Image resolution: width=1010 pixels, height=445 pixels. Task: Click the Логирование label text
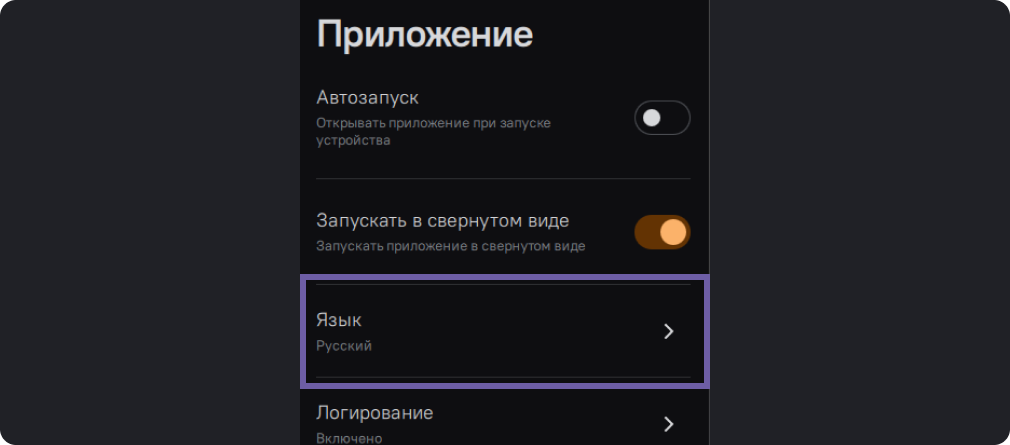(x=375, y=412)
